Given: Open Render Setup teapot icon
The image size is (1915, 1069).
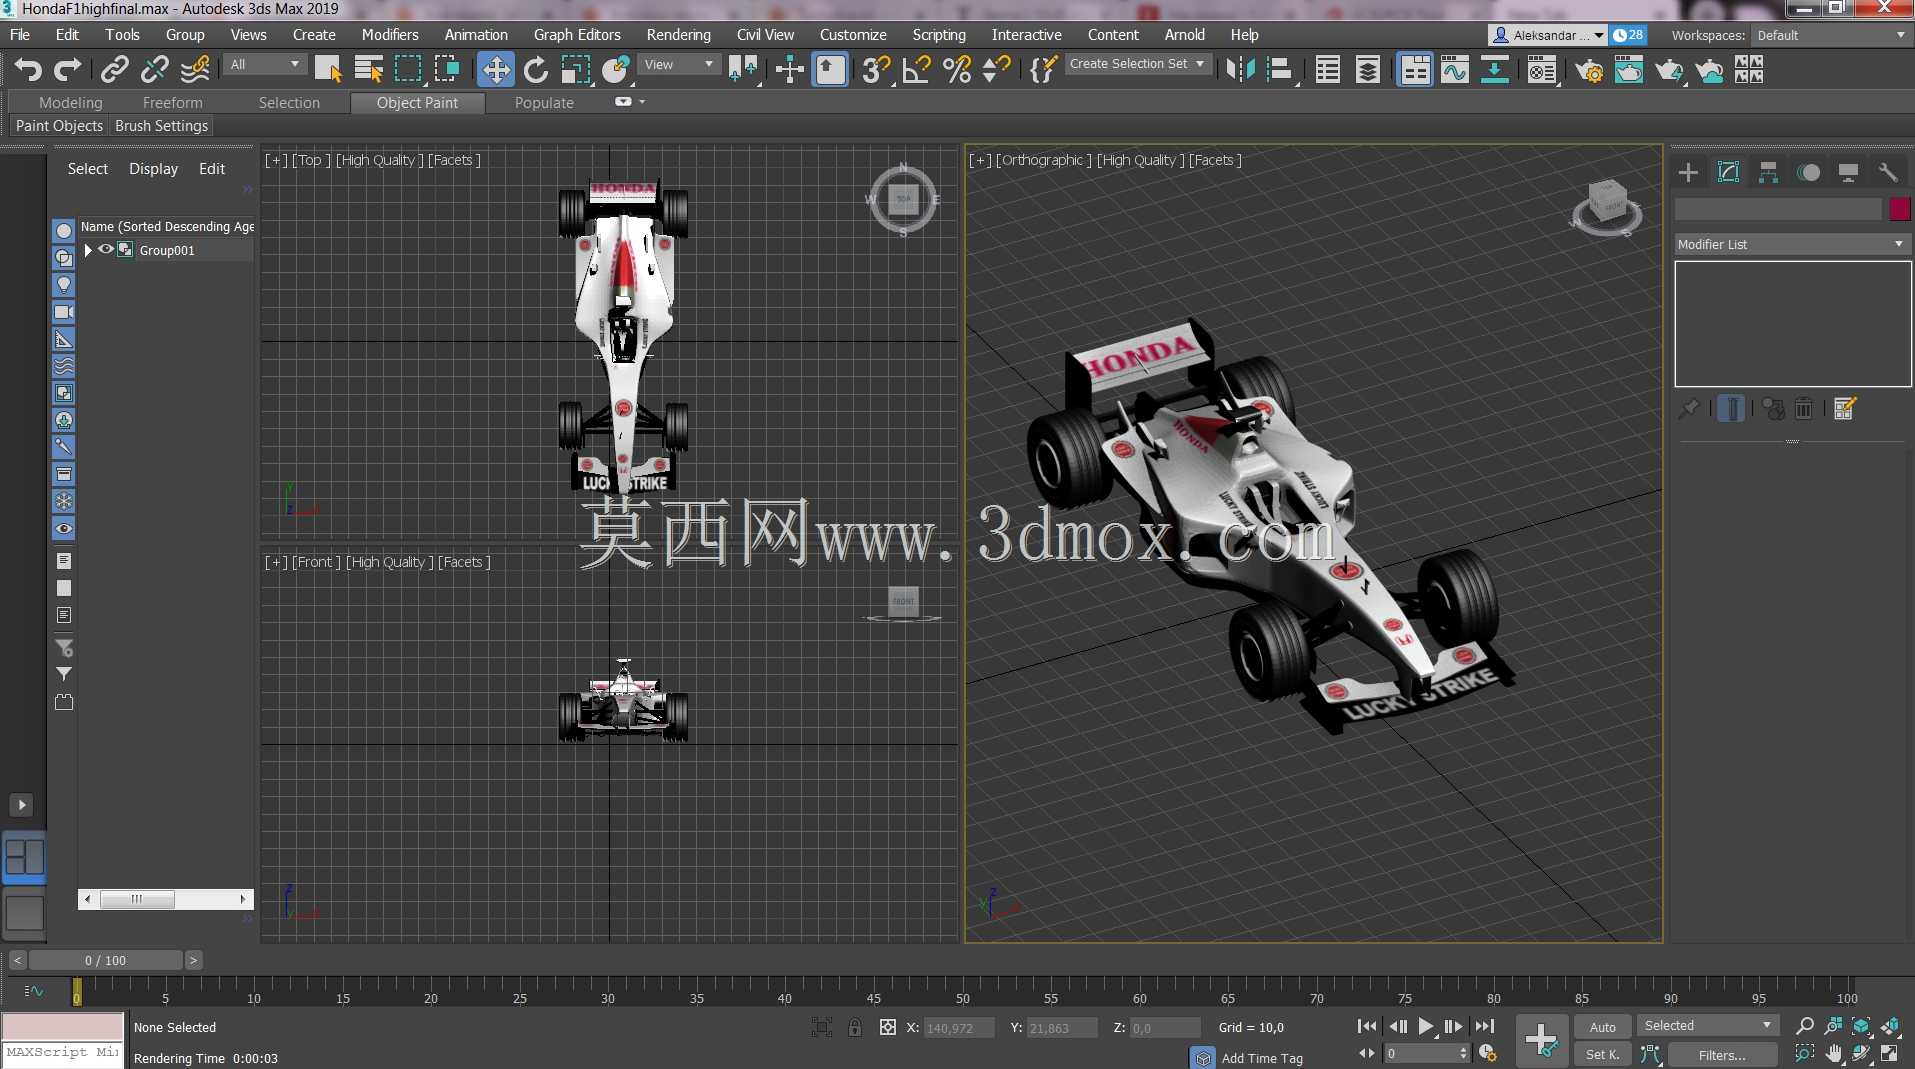Looking at the screenshot, I should coord(1589,70).
